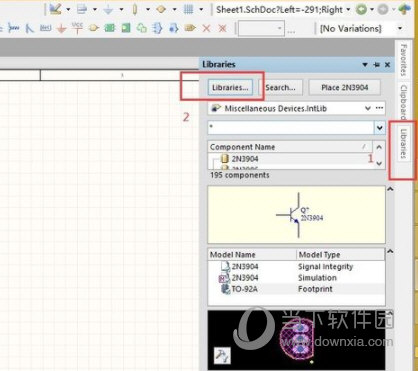418x371 pixels.
Task: Click the ellipsis beside the toolbar combo box
Action: [x=291, y=32]
